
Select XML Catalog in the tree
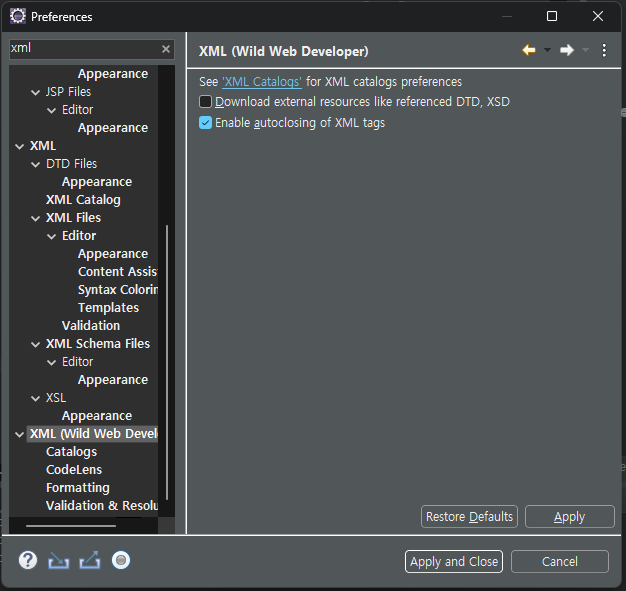click(x=83, y=200)
